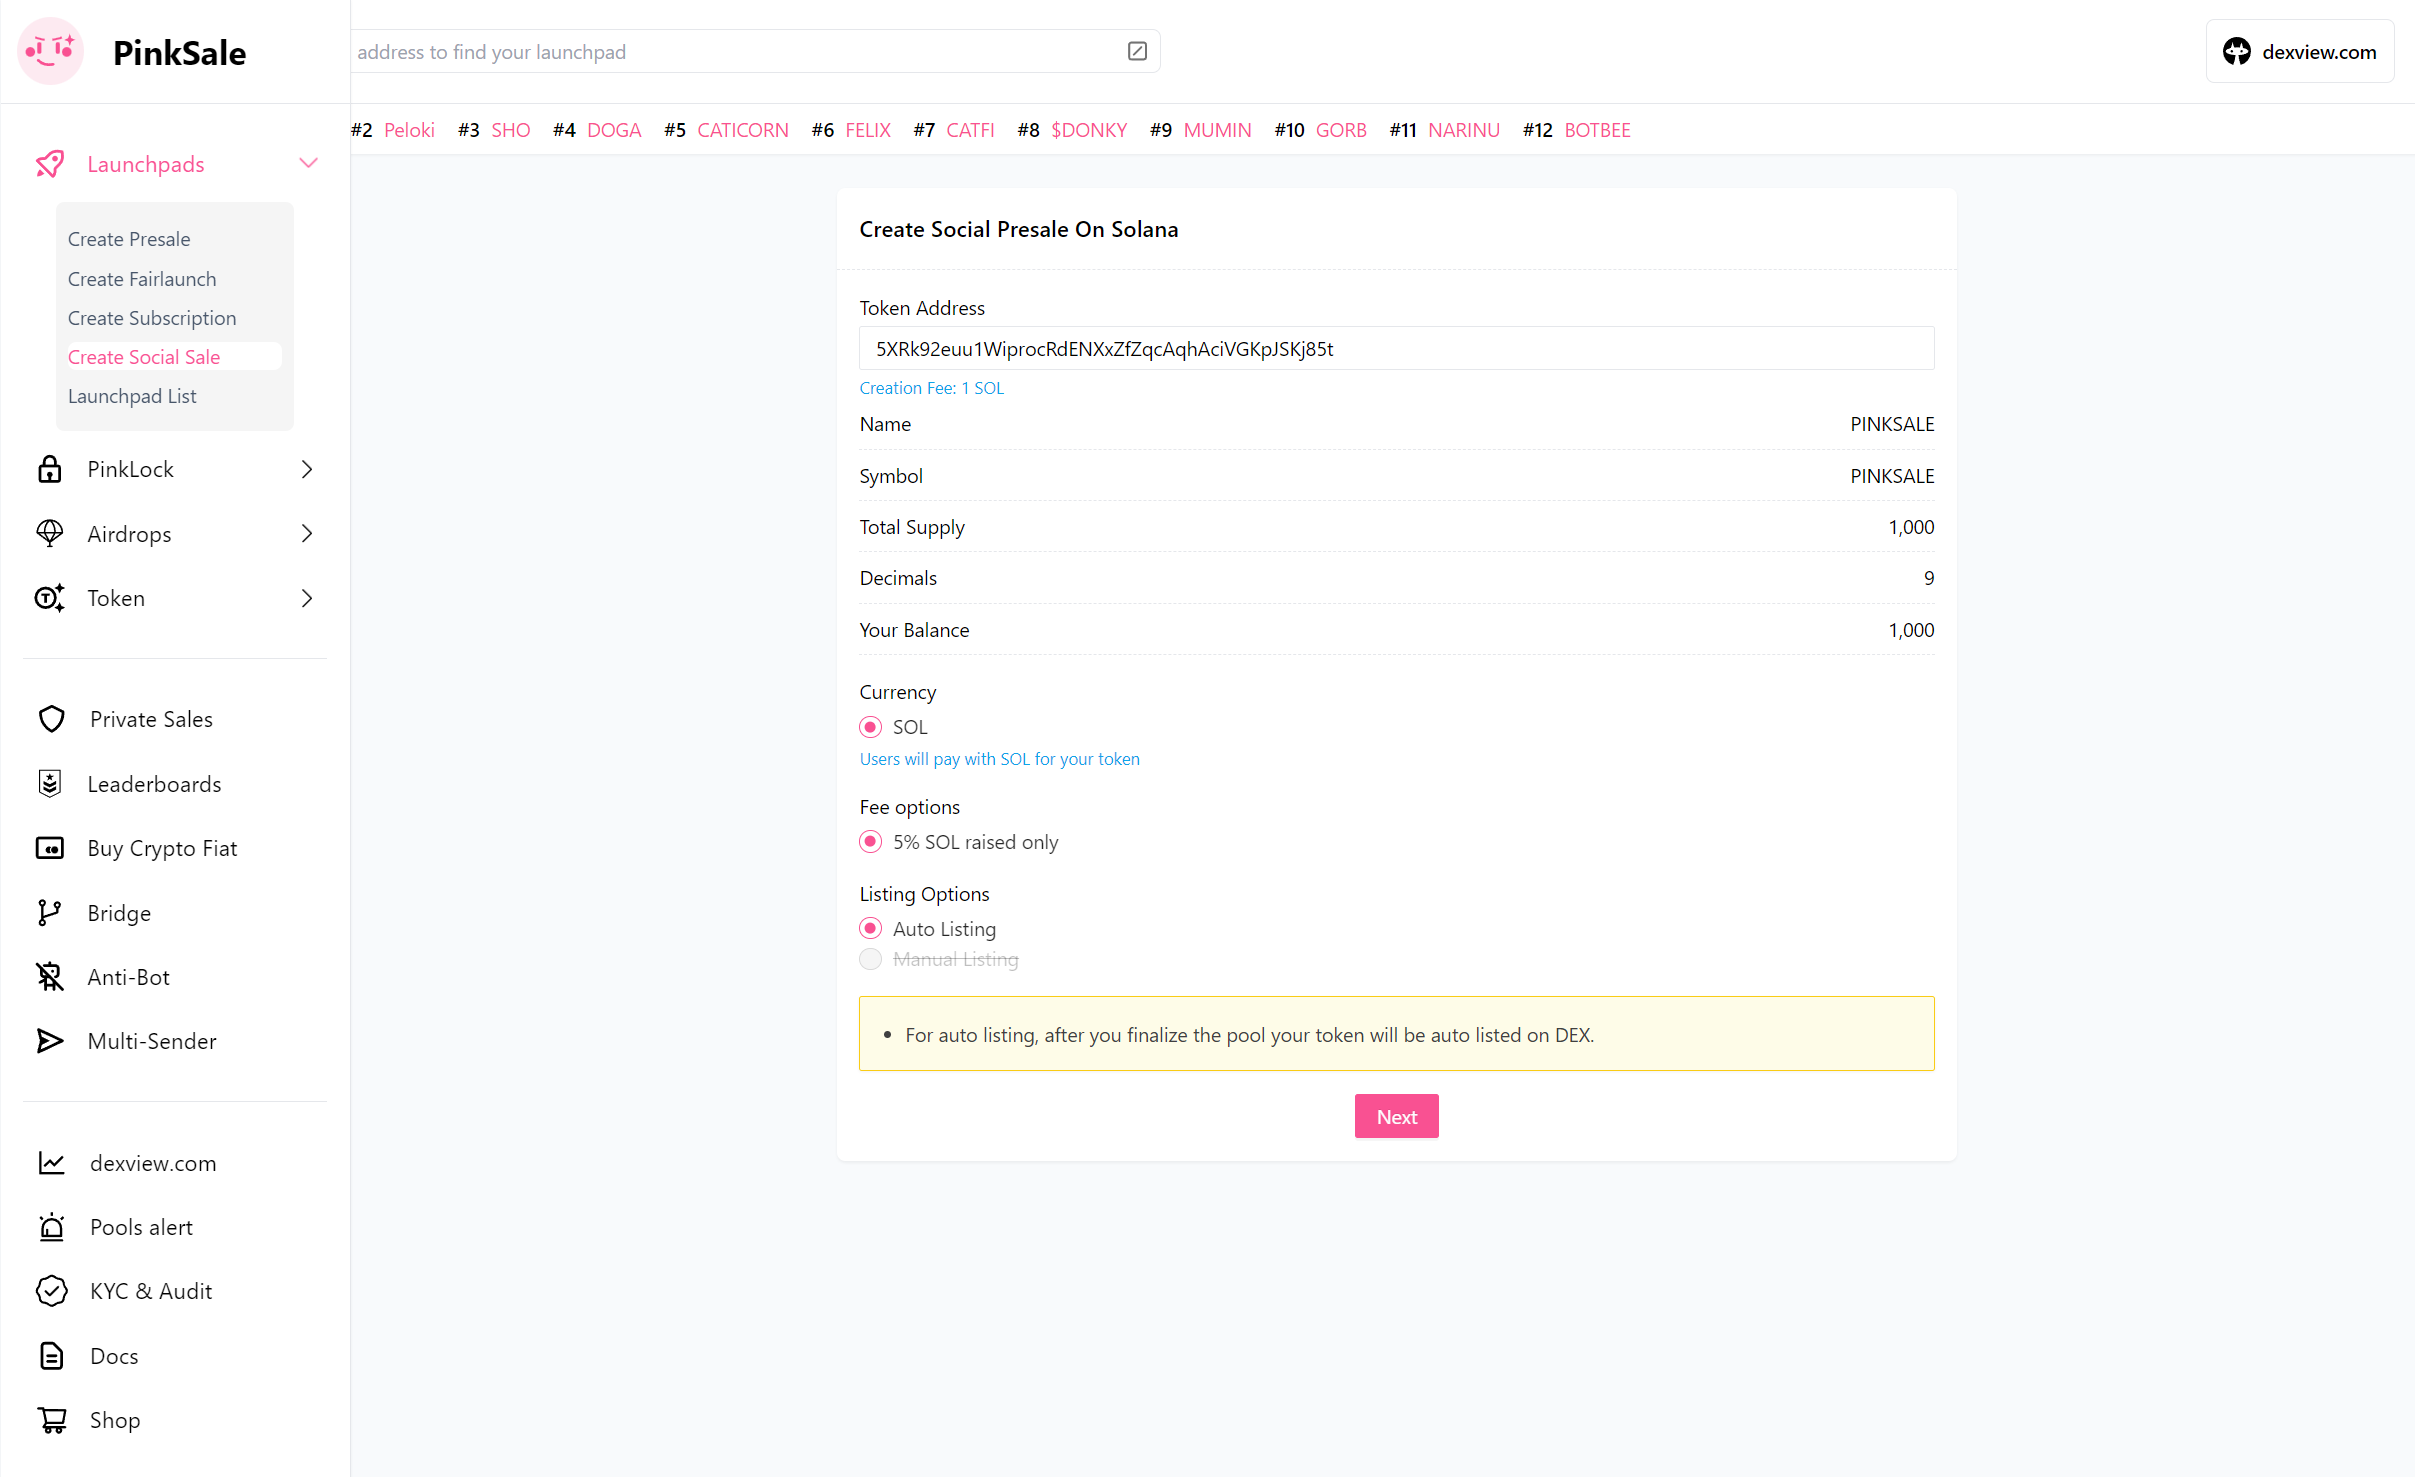Image resolution: width=2415 pixels, height=1477 pixels.
Task: Click the PinkSale brand name text
Action: point(179,52)
